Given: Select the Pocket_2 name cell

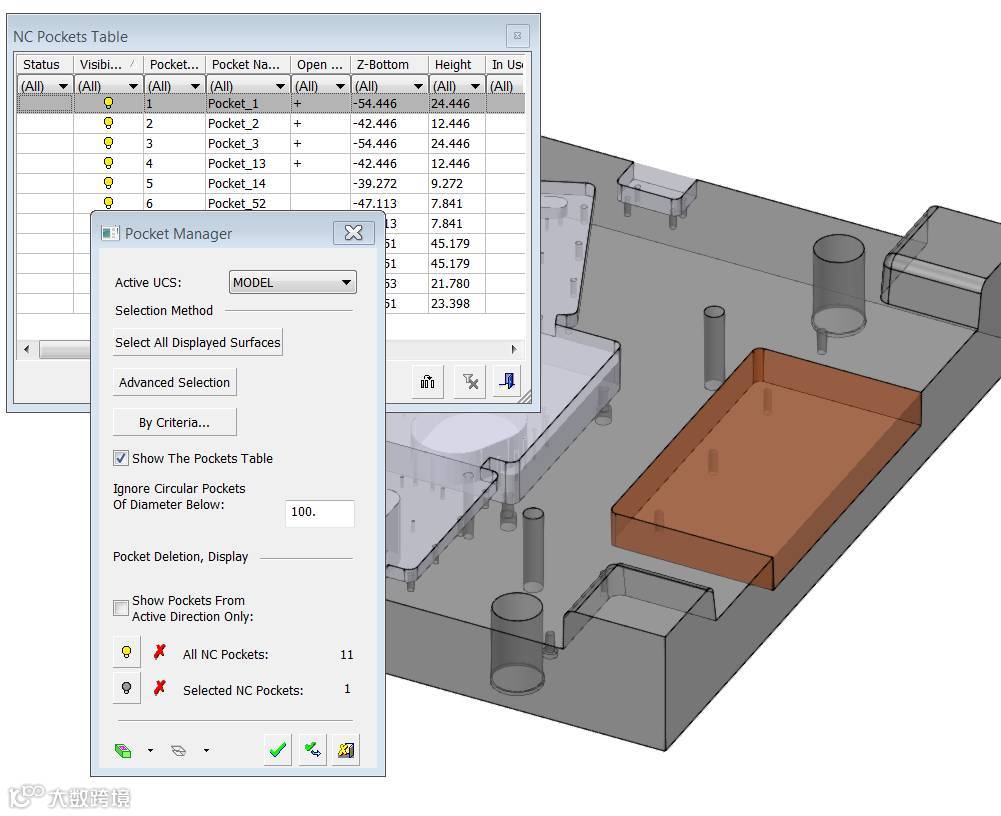Looking at the screenshot, I should click(248, 123).
